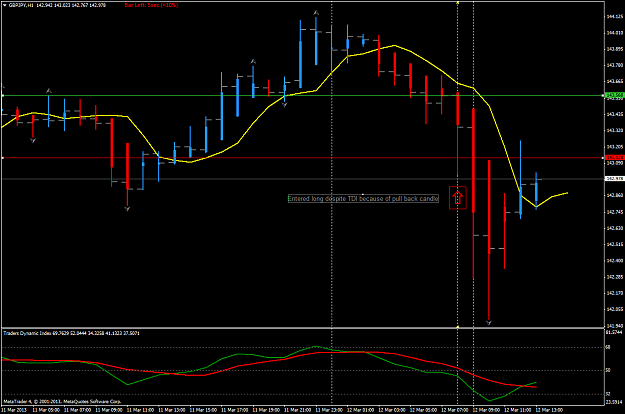625x414 pixels.
Task: Click price scale label 142.285
Action: pos(615,277)
